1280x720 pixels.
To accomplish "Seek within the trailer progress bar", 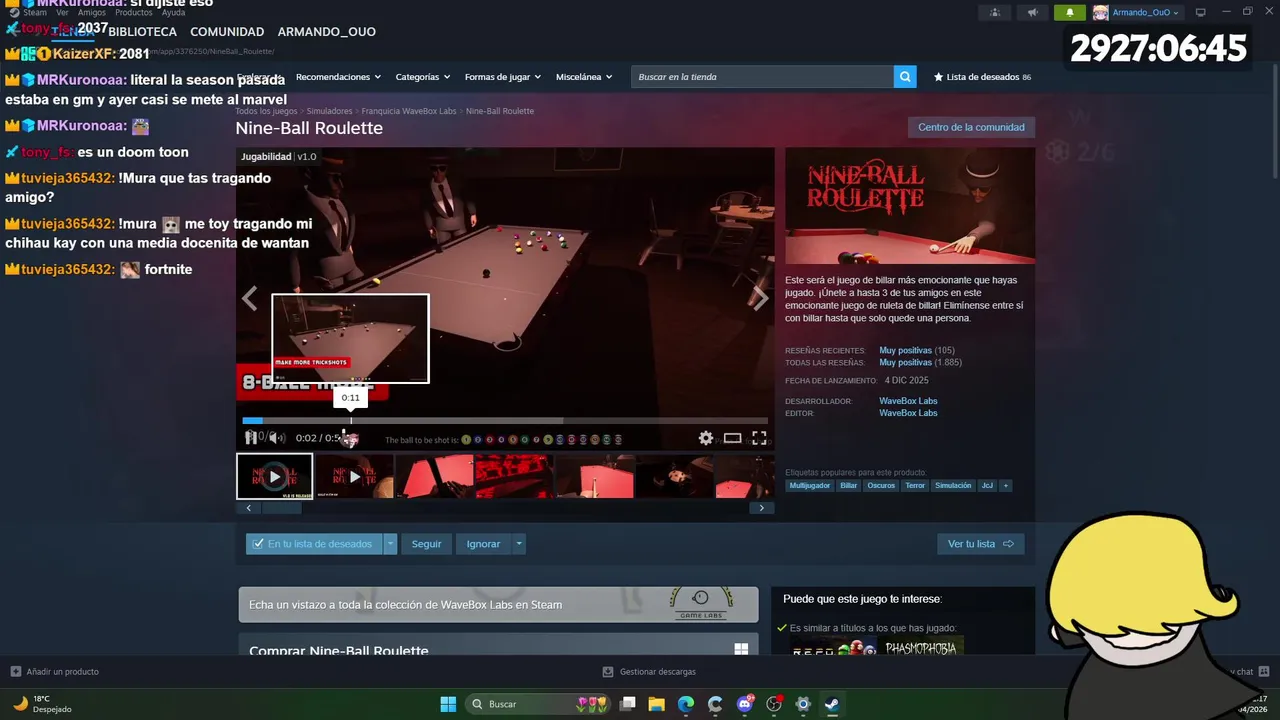I will [x=505, y=421].
